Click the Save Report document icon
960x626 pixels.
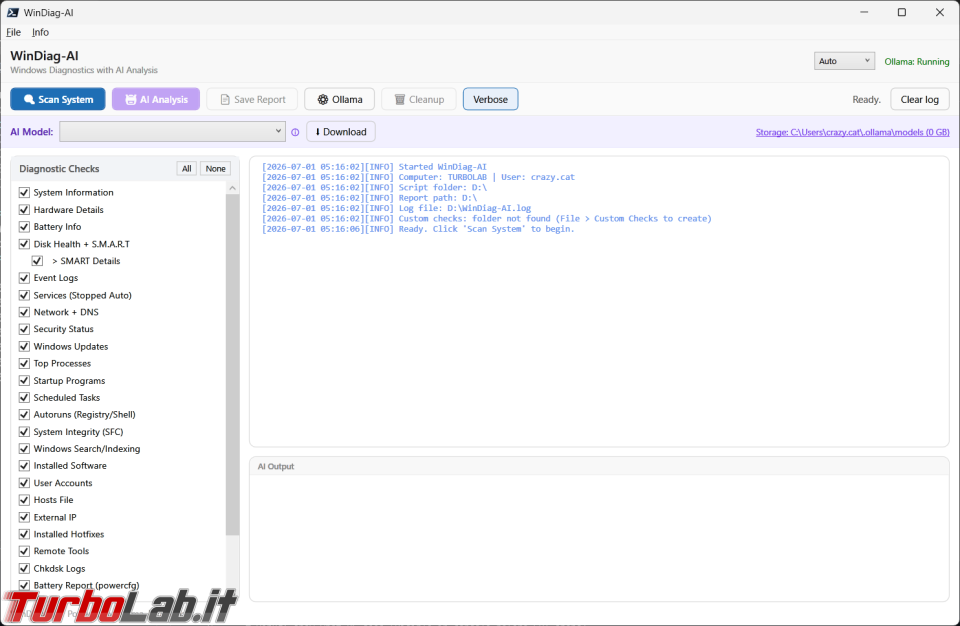tap(252, 99)
